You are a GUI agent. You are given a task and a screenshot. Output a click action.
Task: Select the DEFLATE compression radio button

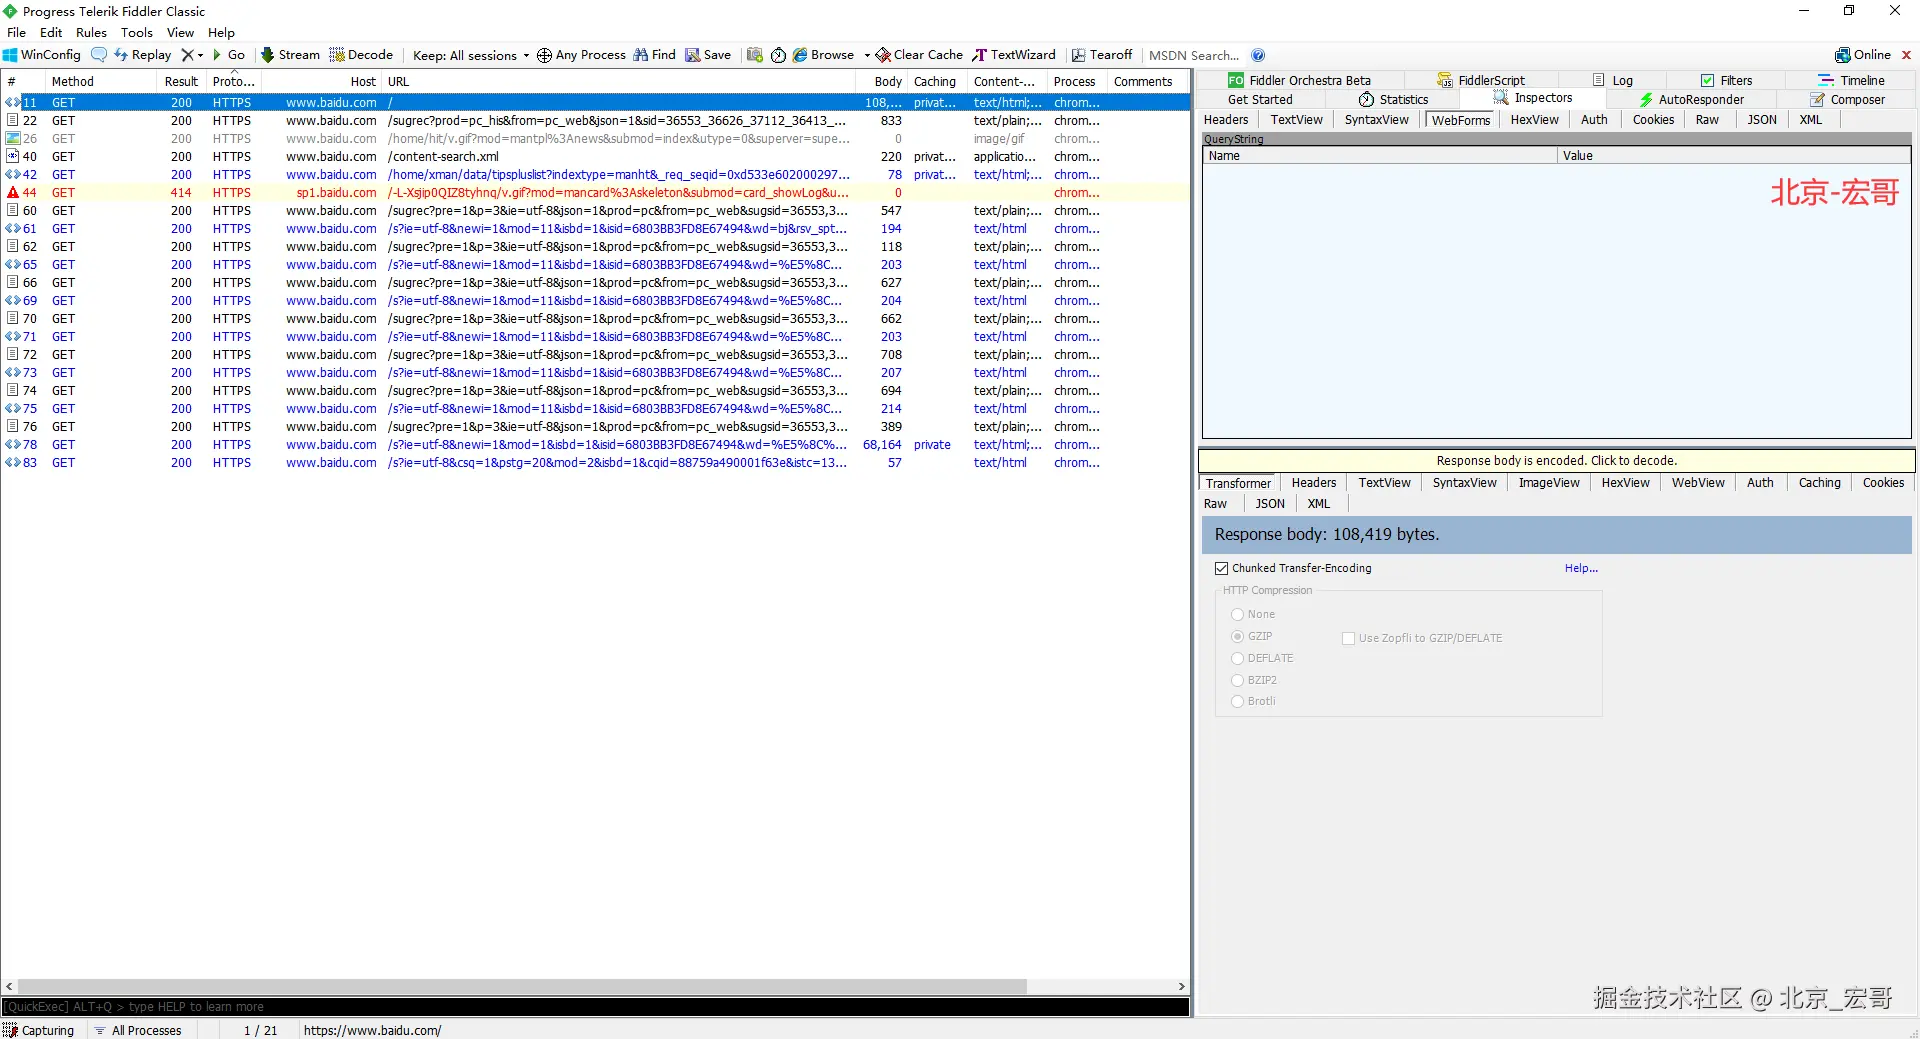pos(1237,658)
